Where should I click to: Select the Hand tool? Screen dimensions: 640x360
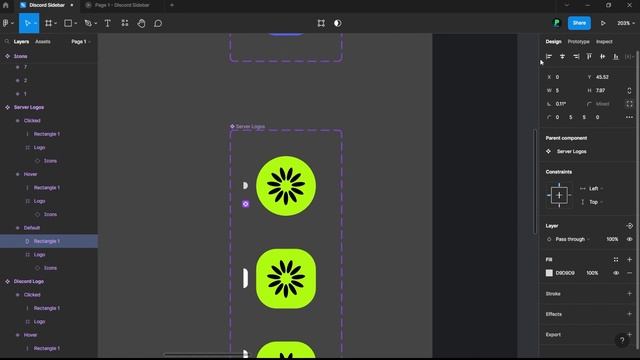pyautogui.click(x=141, y=23)
